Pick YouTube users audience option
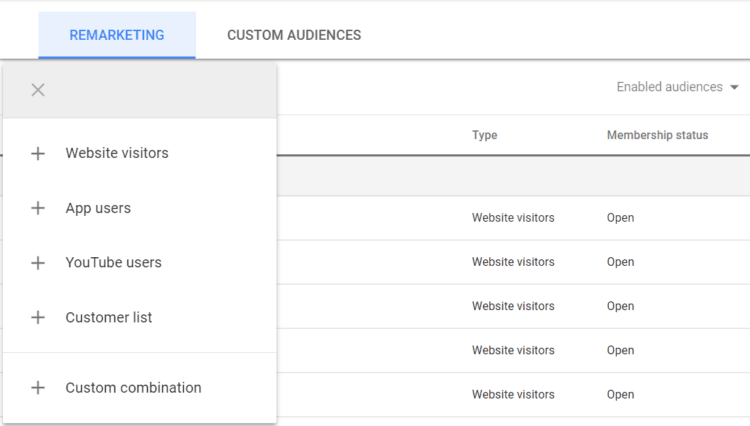Viewport: 750px width, 426px height. point(113,263)
